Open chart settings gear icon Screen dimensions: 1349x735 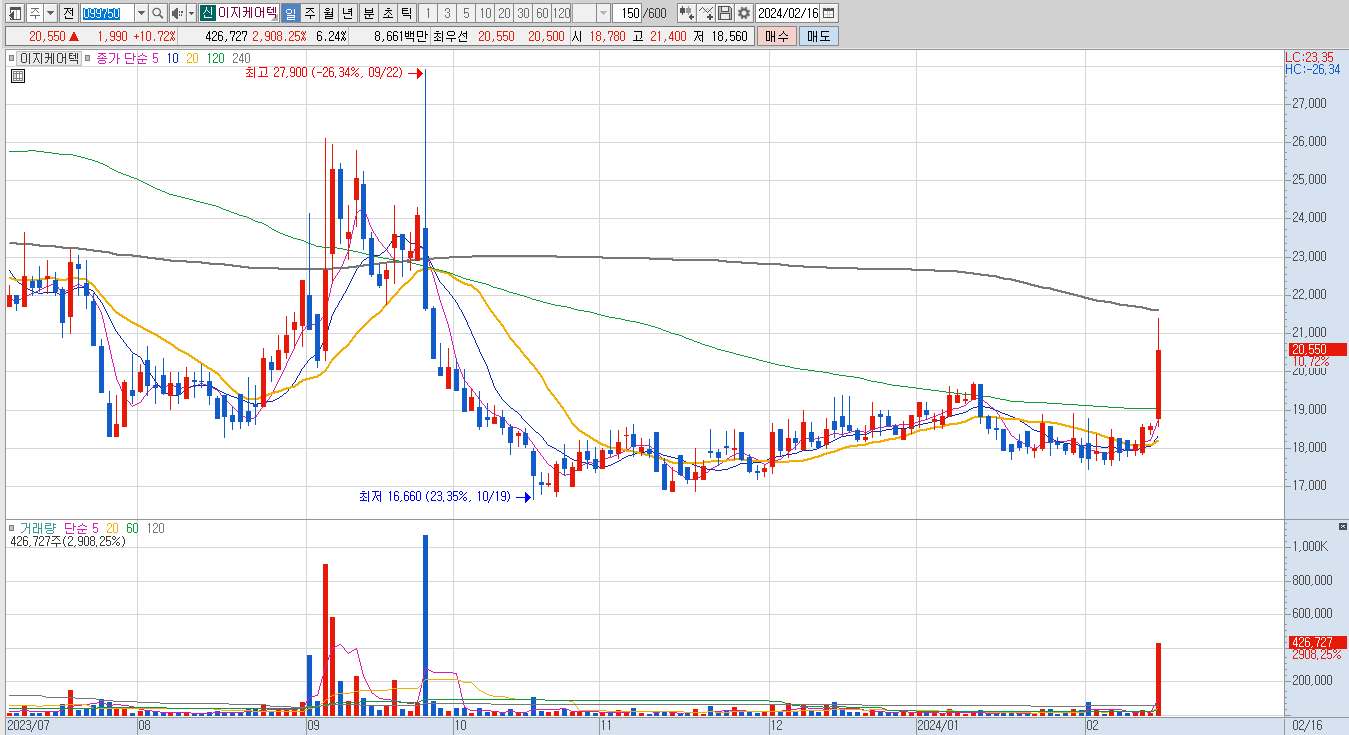pos(744,13)
